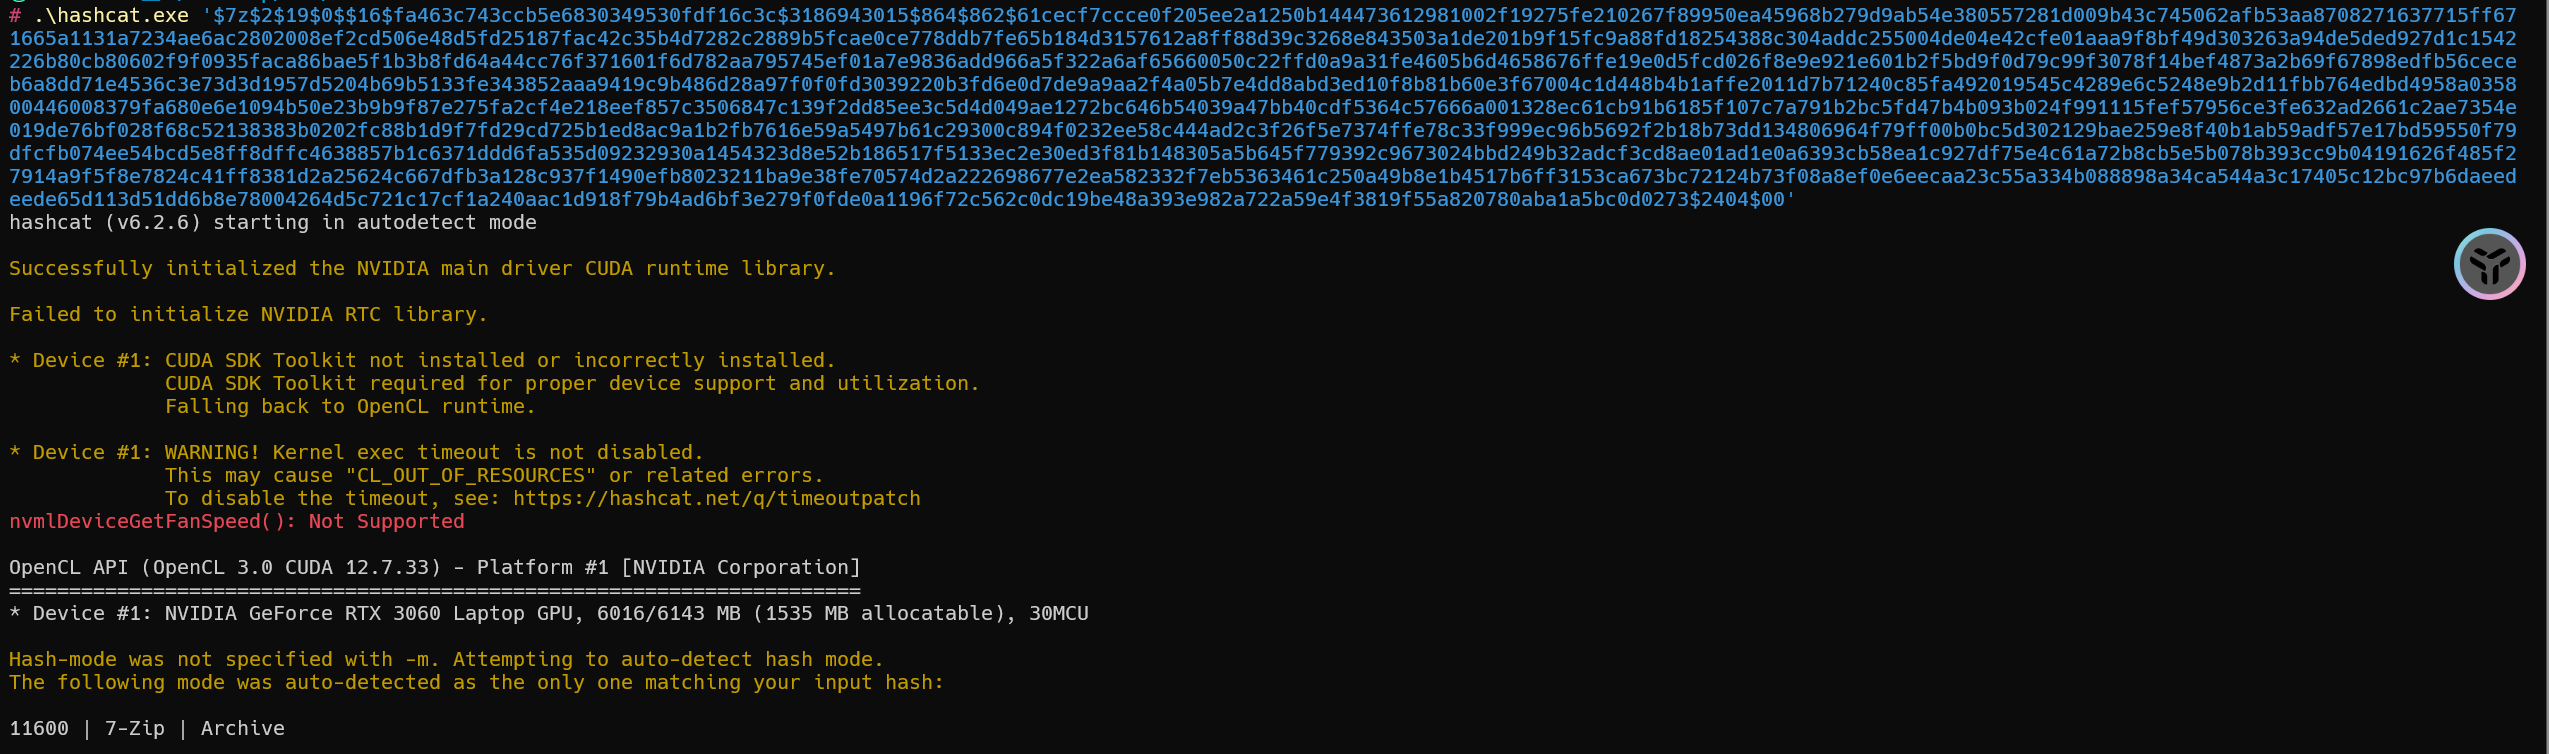Click the Successfully initialized NVIDIA driver message
2549x754 pixels.
(x=422, y=268)
